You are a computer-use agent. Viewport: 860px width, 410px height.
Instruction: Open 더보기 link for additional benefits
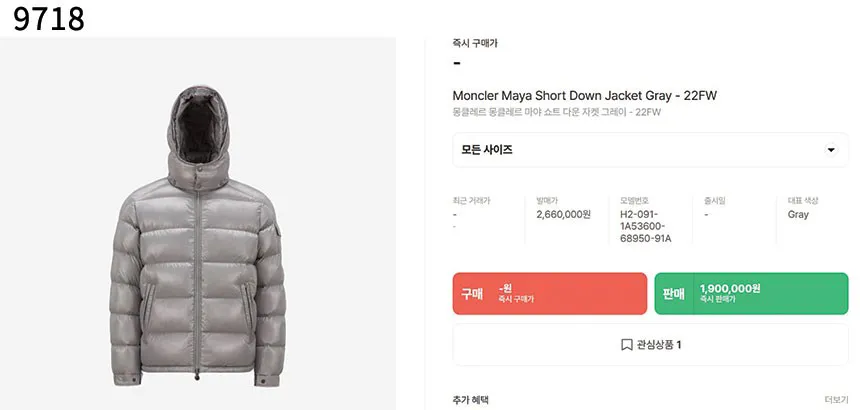836,400
